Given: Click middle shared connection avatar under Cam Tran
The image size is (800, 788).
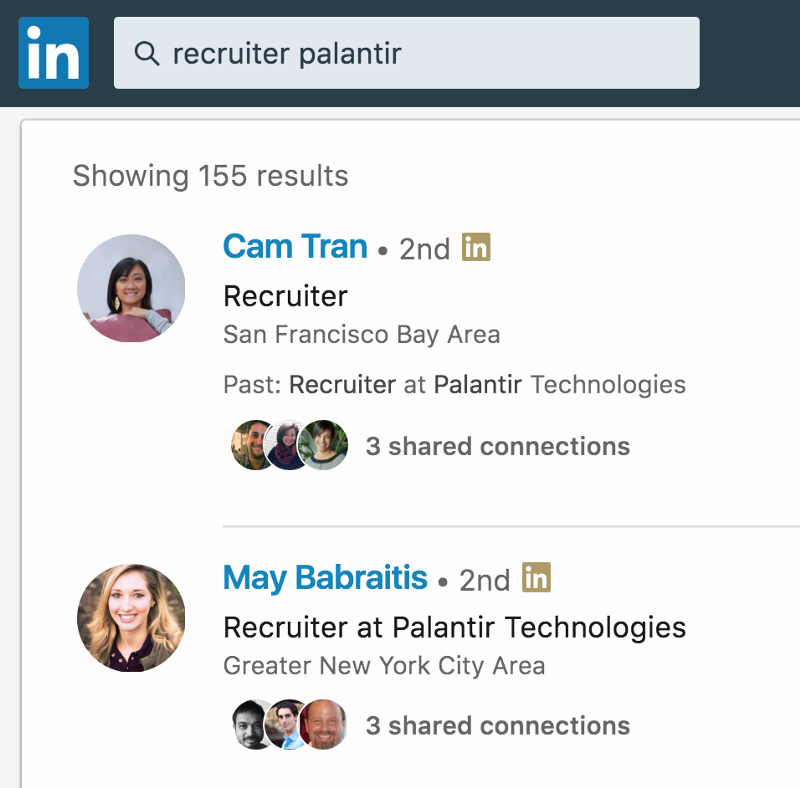Looking at the screenshot, I should pos(287,445).
